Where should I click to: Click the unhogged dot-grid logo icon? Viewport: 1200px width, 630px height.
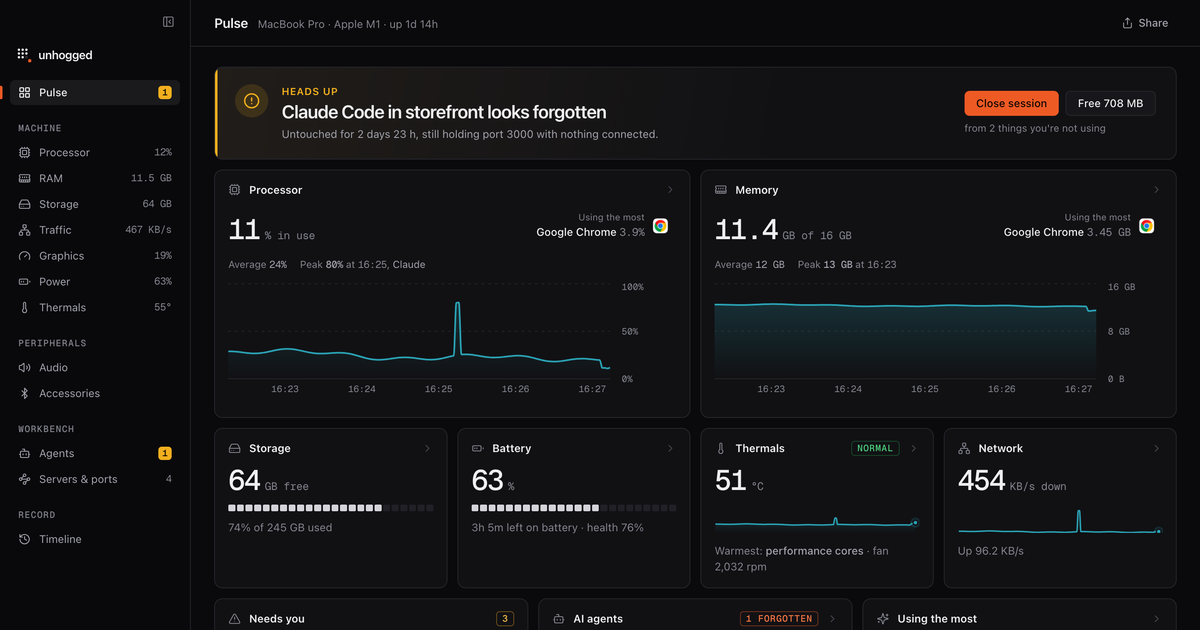pos(24,55)
